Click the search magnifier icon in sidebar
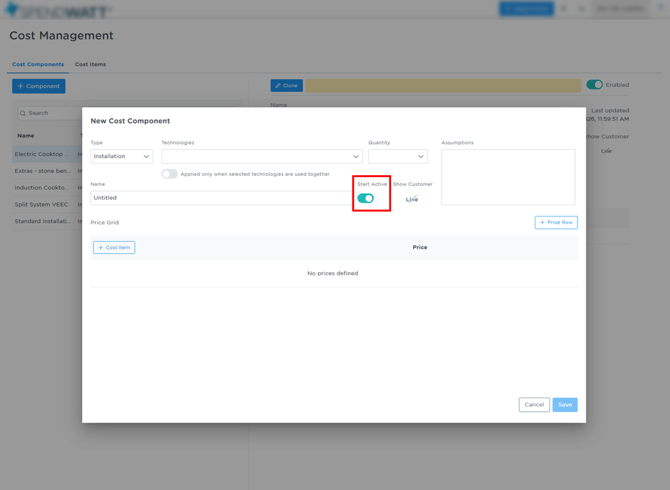The width and height of the screenshot is (670, 490). point(23,113)
